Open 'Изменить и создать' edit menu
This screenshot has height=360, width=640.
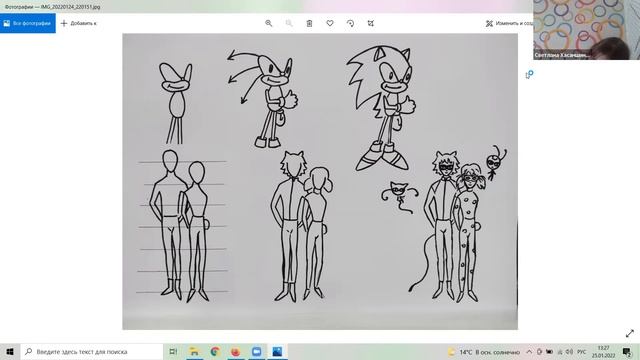pyautogui.click(x=509, y=23)
